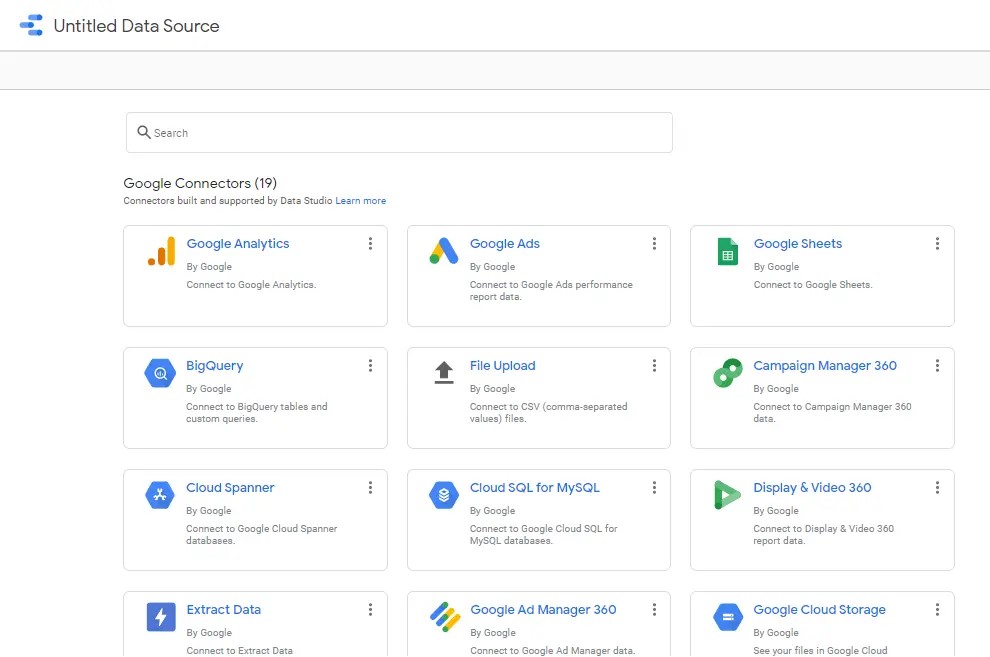Image resolution: width=990 pixels, height=657 pixels.
Task: Click Google Cloud Spanner databases description
Action: coord(261,535)
